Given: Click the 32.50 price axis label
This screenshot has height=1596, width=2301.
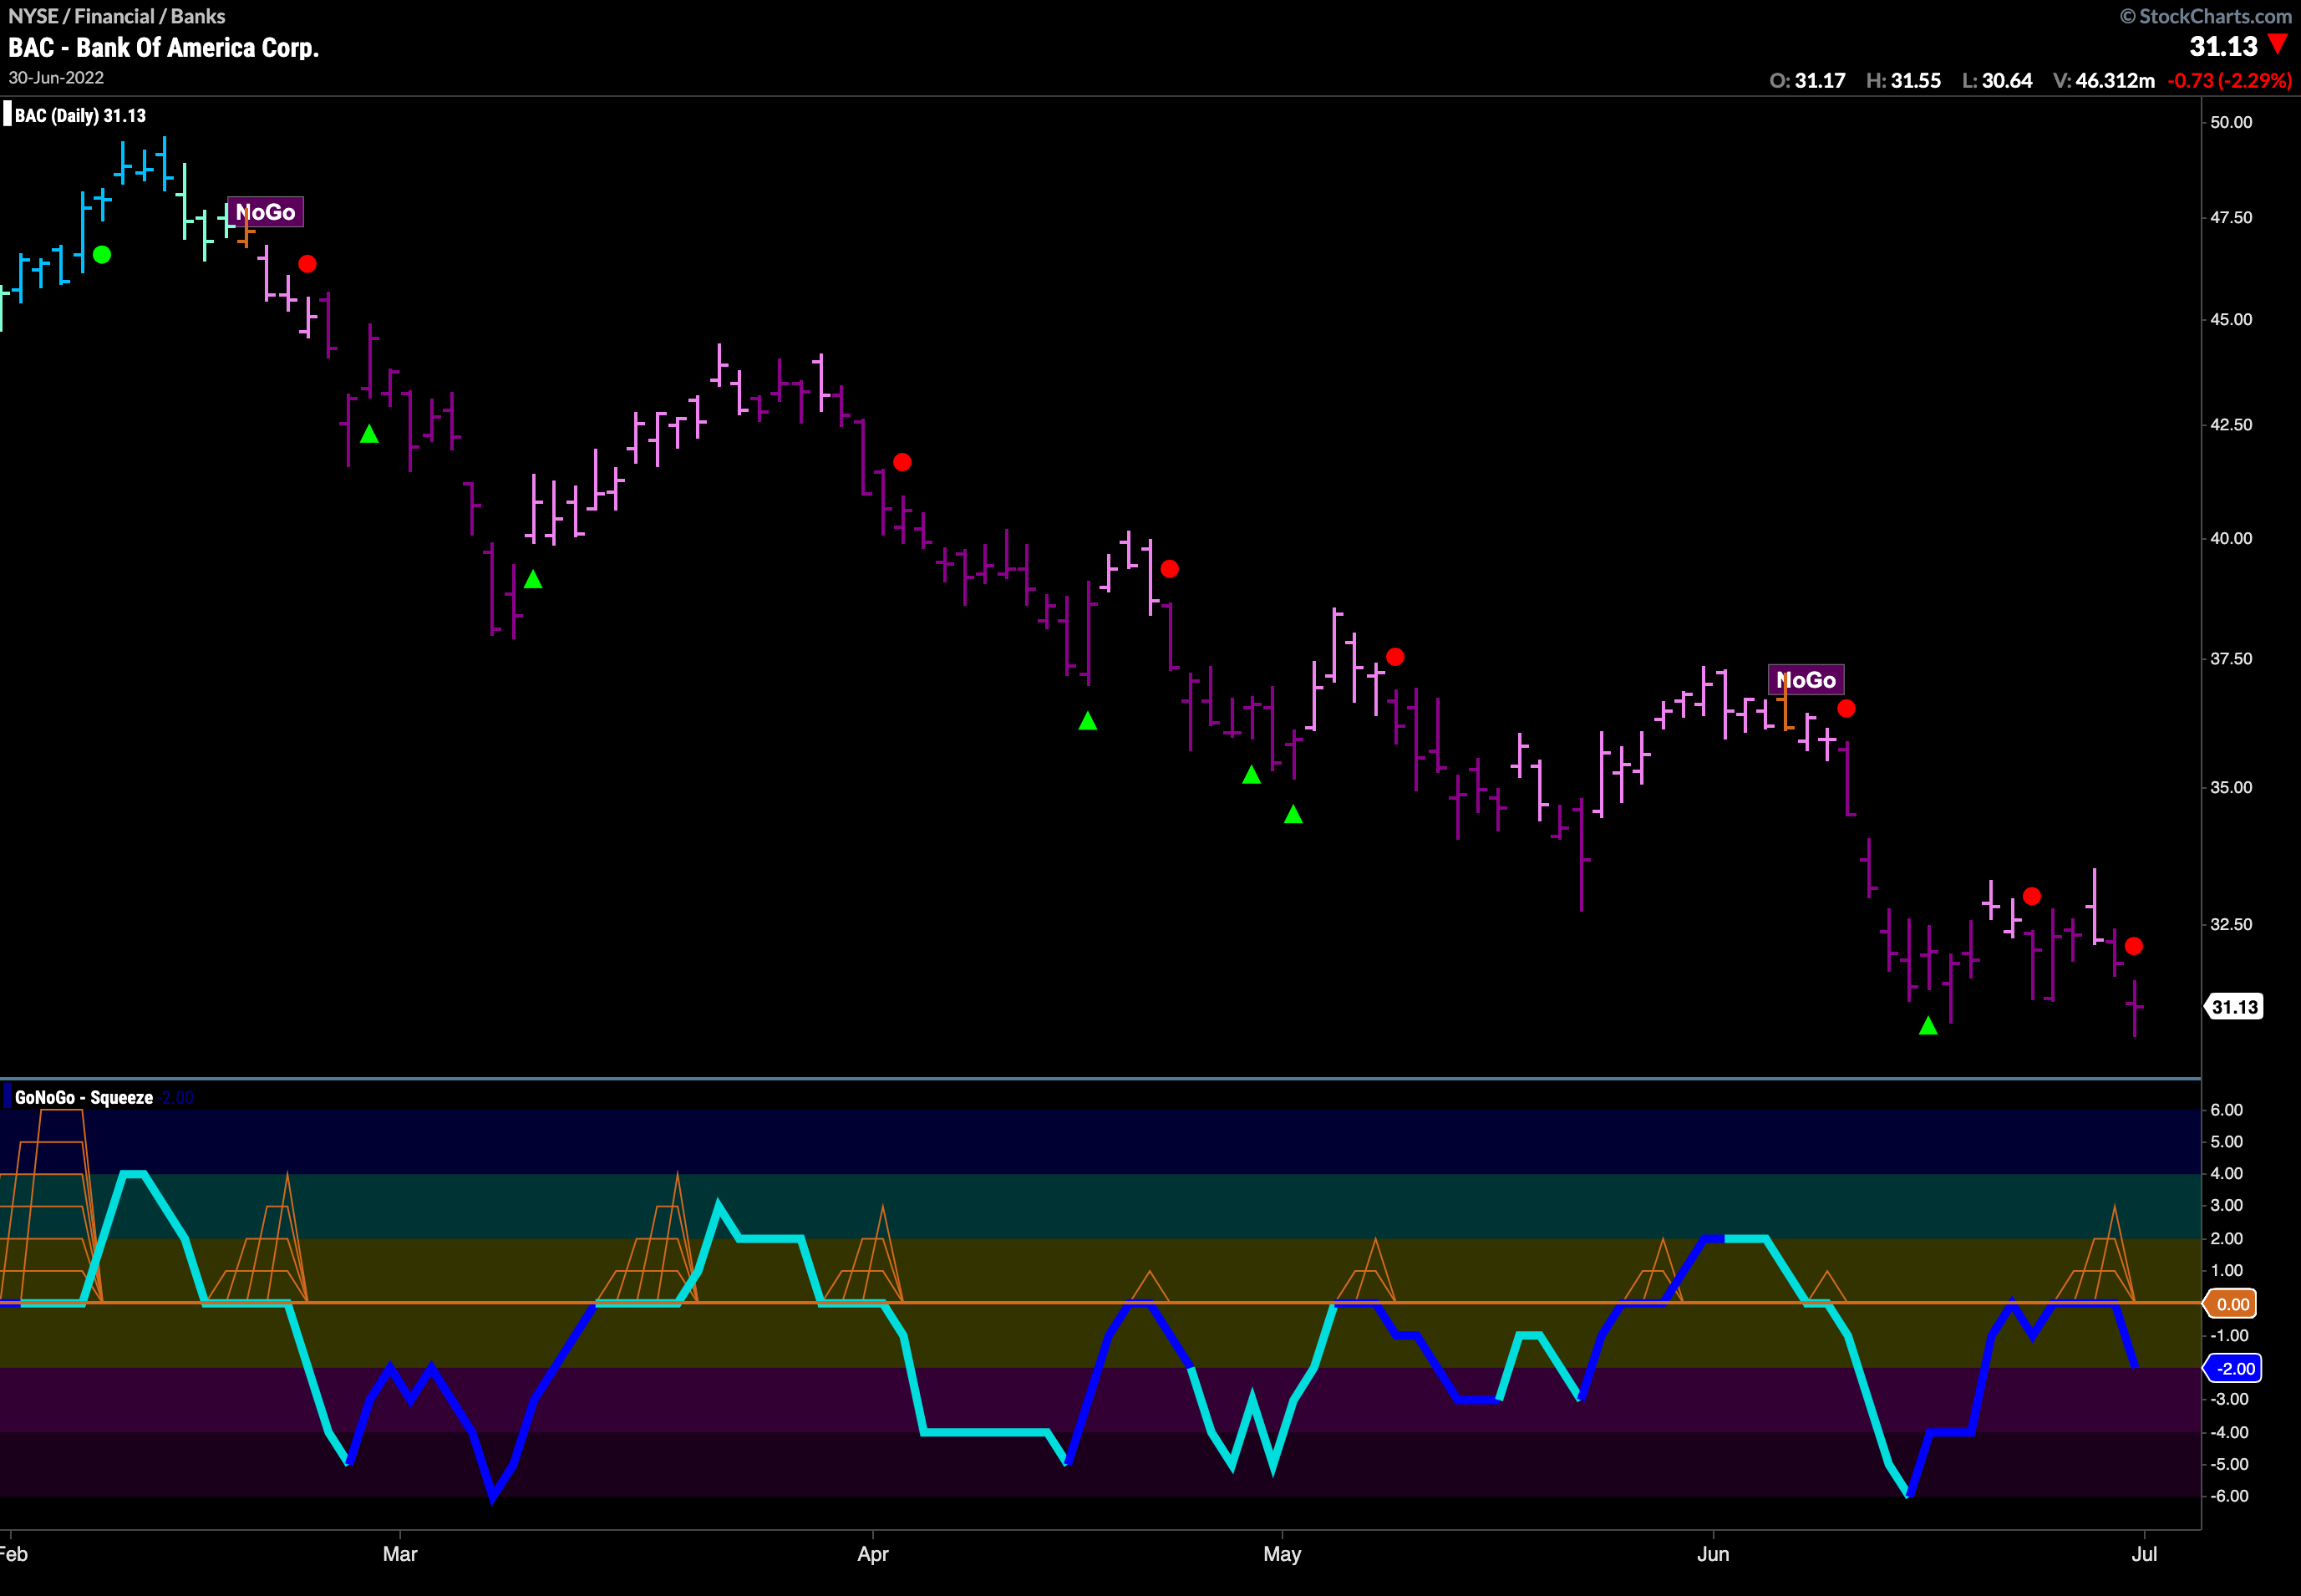Looking at the screenshot, I should [2231, 924].
